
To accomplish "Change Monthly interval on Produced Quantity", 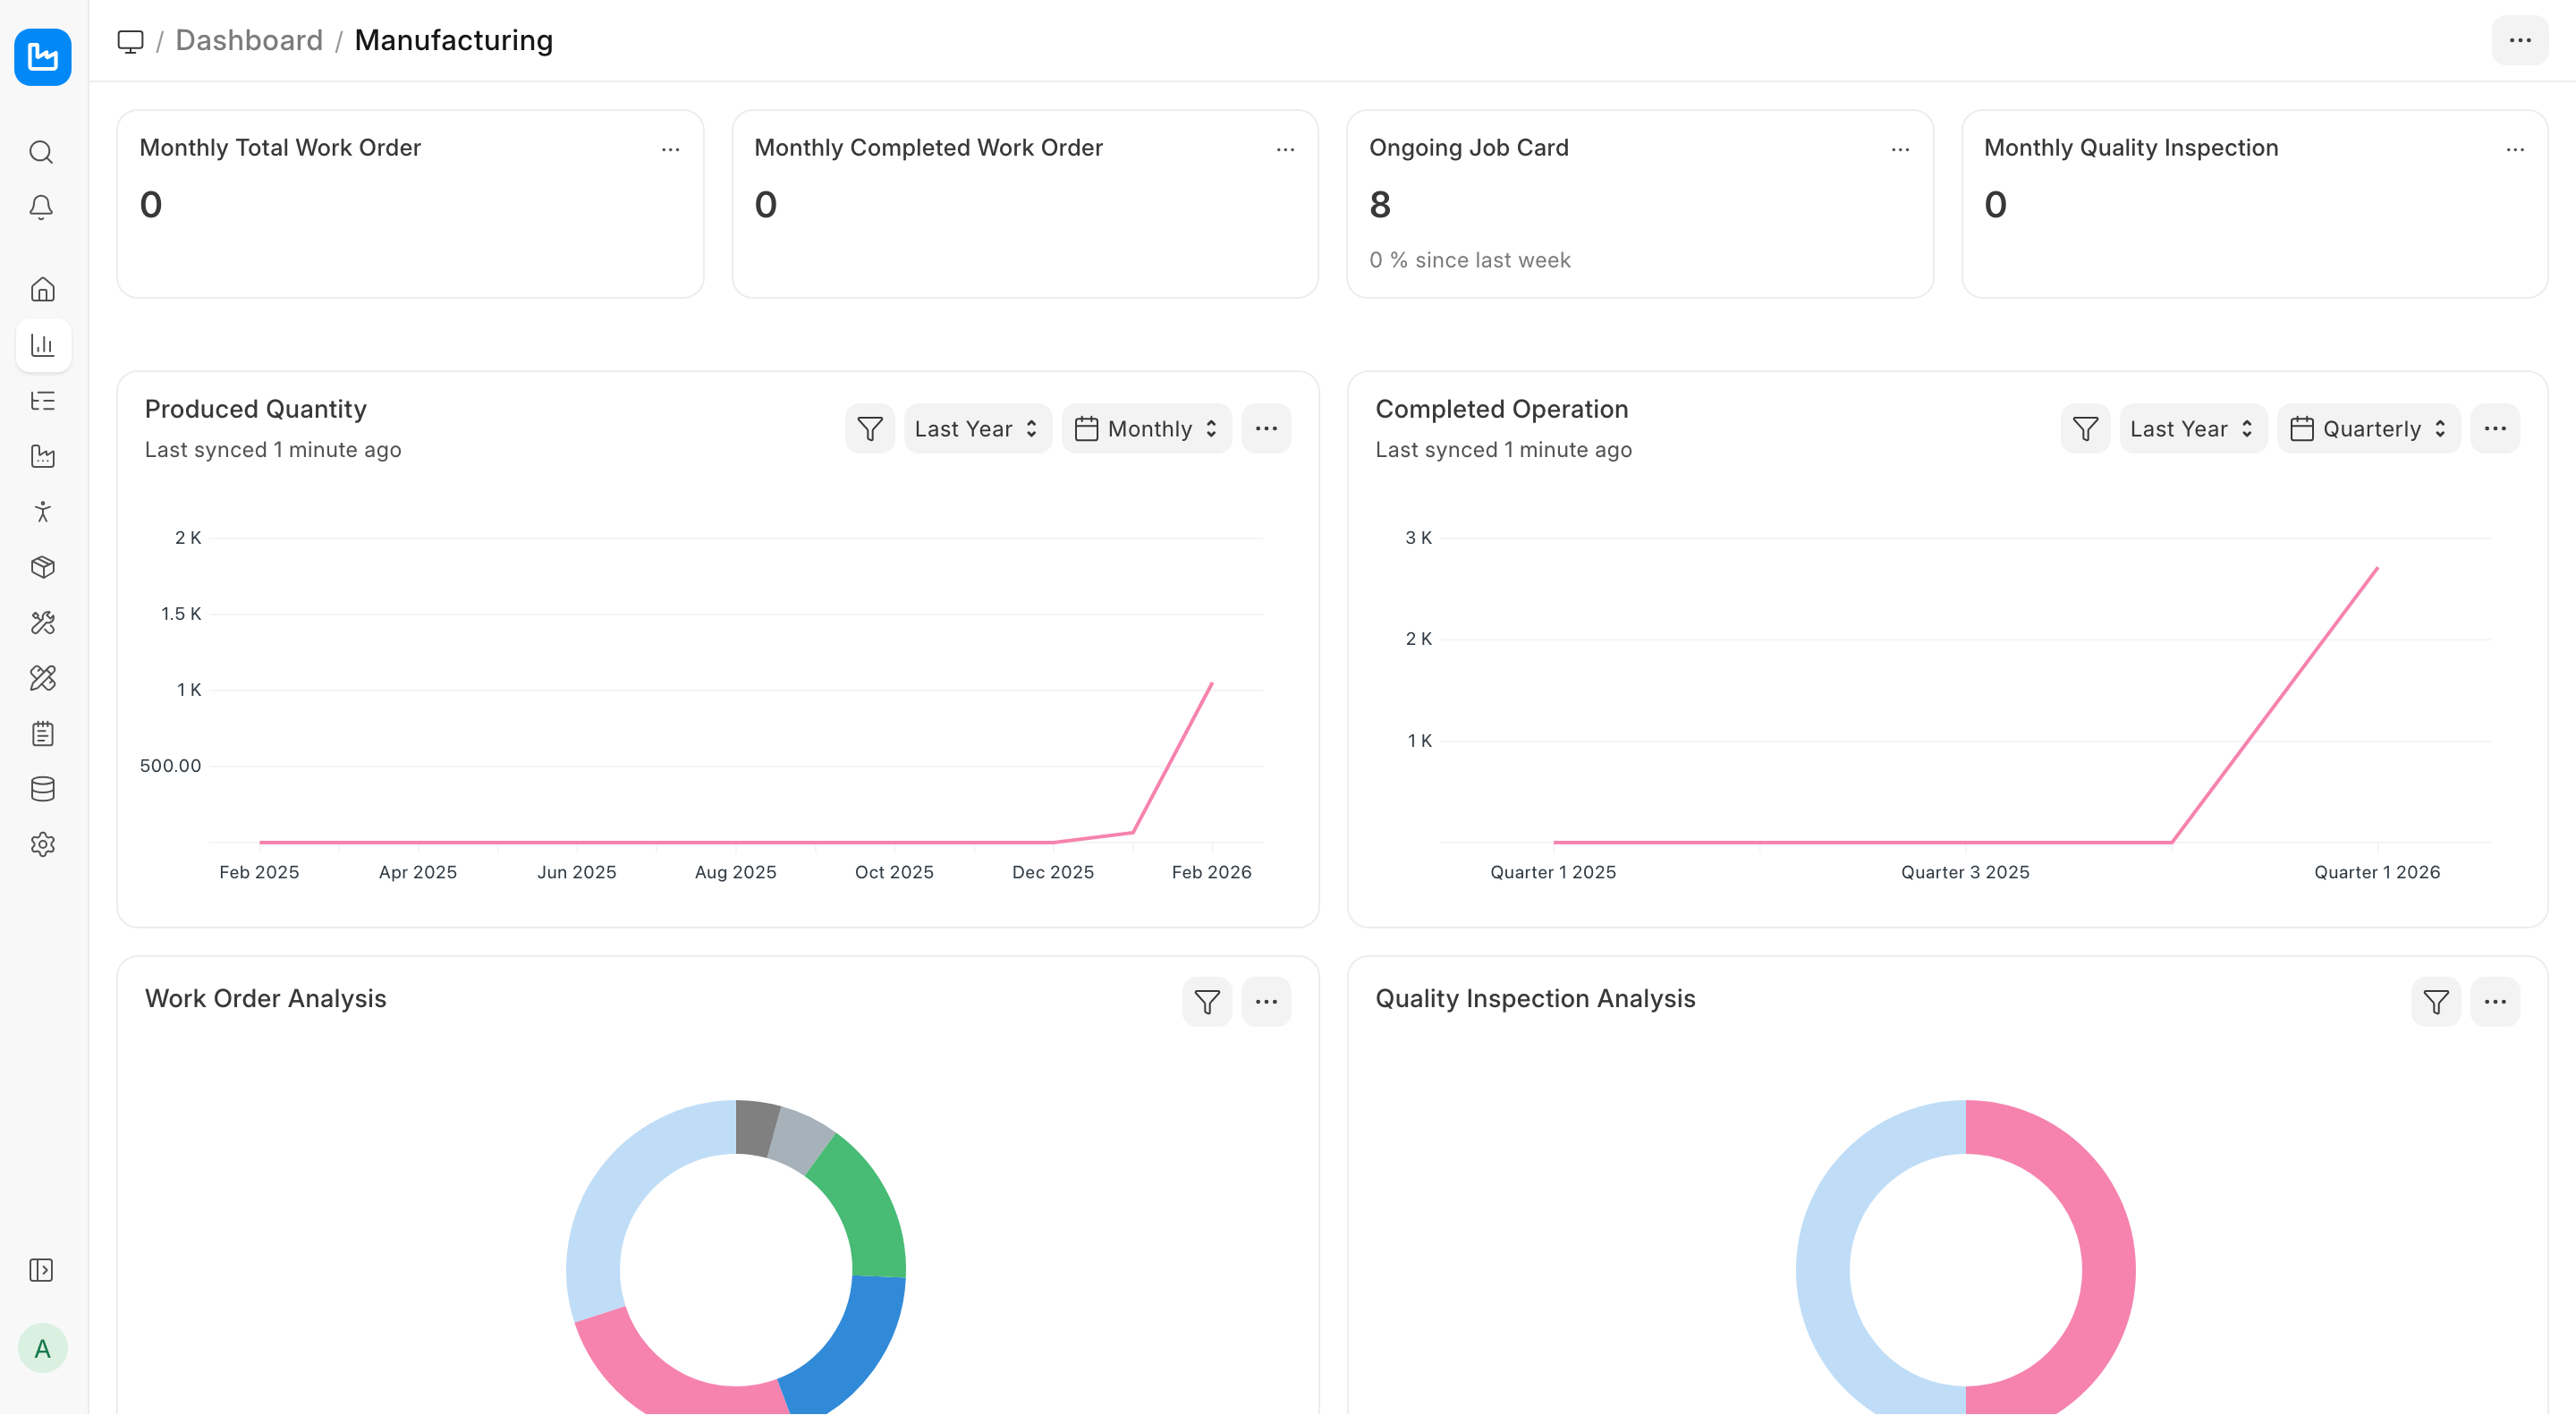I will point(1146,429).
